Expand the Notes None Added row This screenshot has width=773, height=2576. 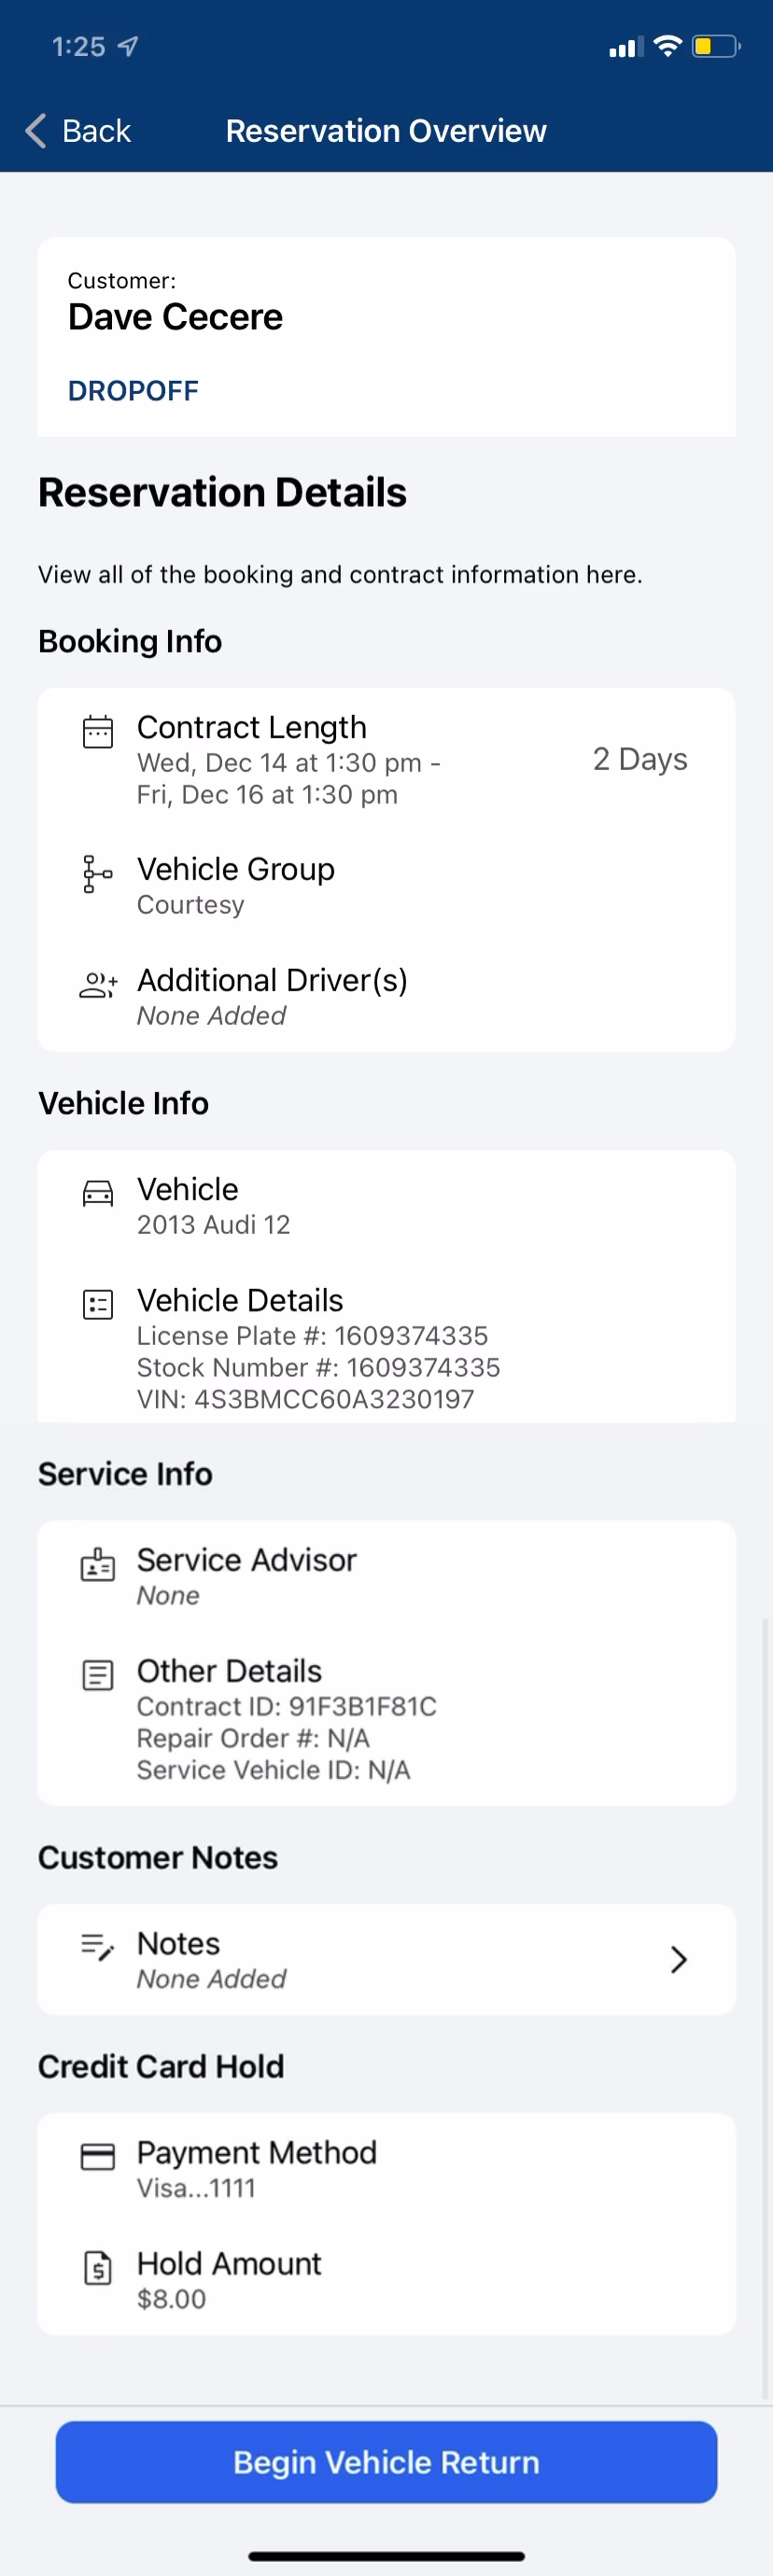[386, 1959]
